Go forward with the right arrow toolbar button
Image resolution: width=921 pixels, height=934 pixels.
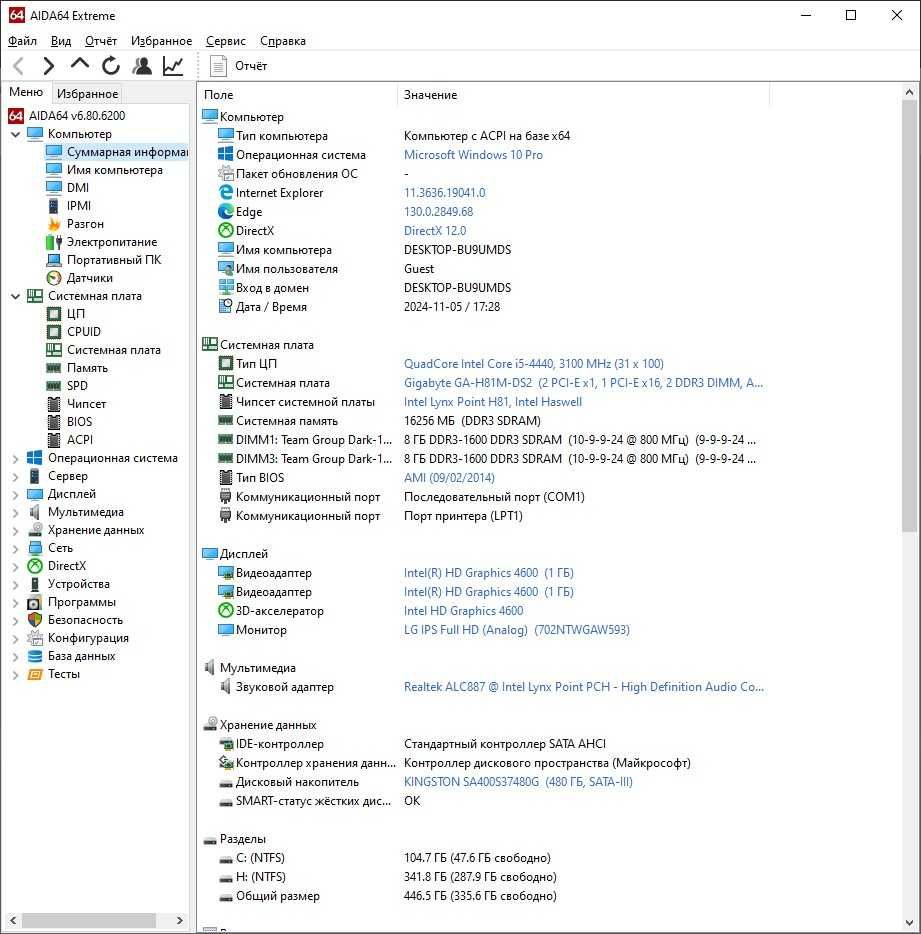pos(49,66)
